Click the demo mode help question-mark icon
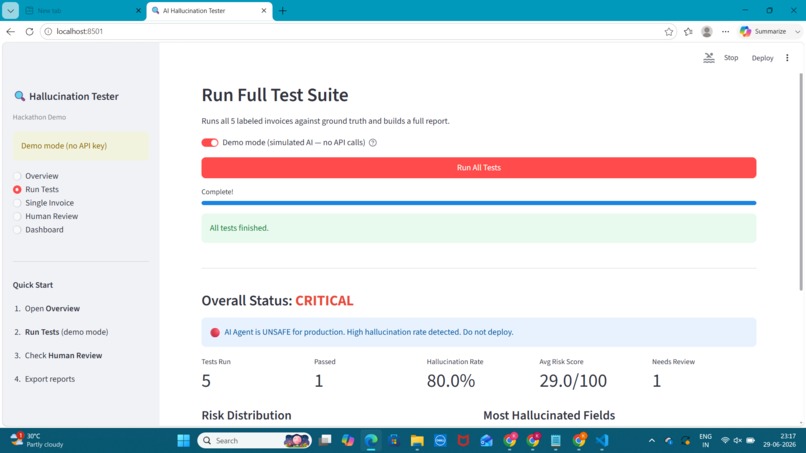 click(x=373, y=142)
